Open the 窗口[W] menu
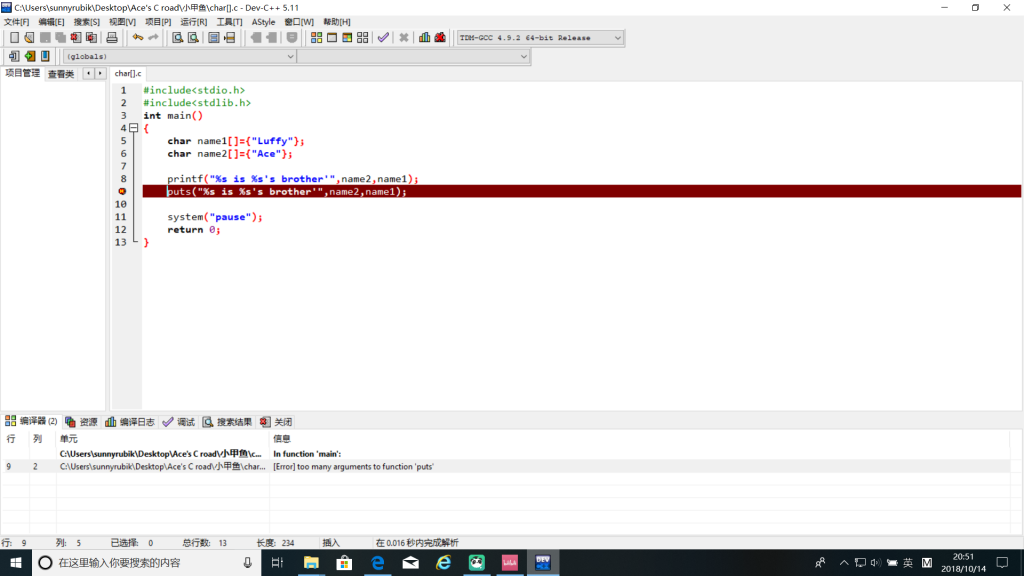The height and width of the screenshot is (576, 1024). pos(298,22)
